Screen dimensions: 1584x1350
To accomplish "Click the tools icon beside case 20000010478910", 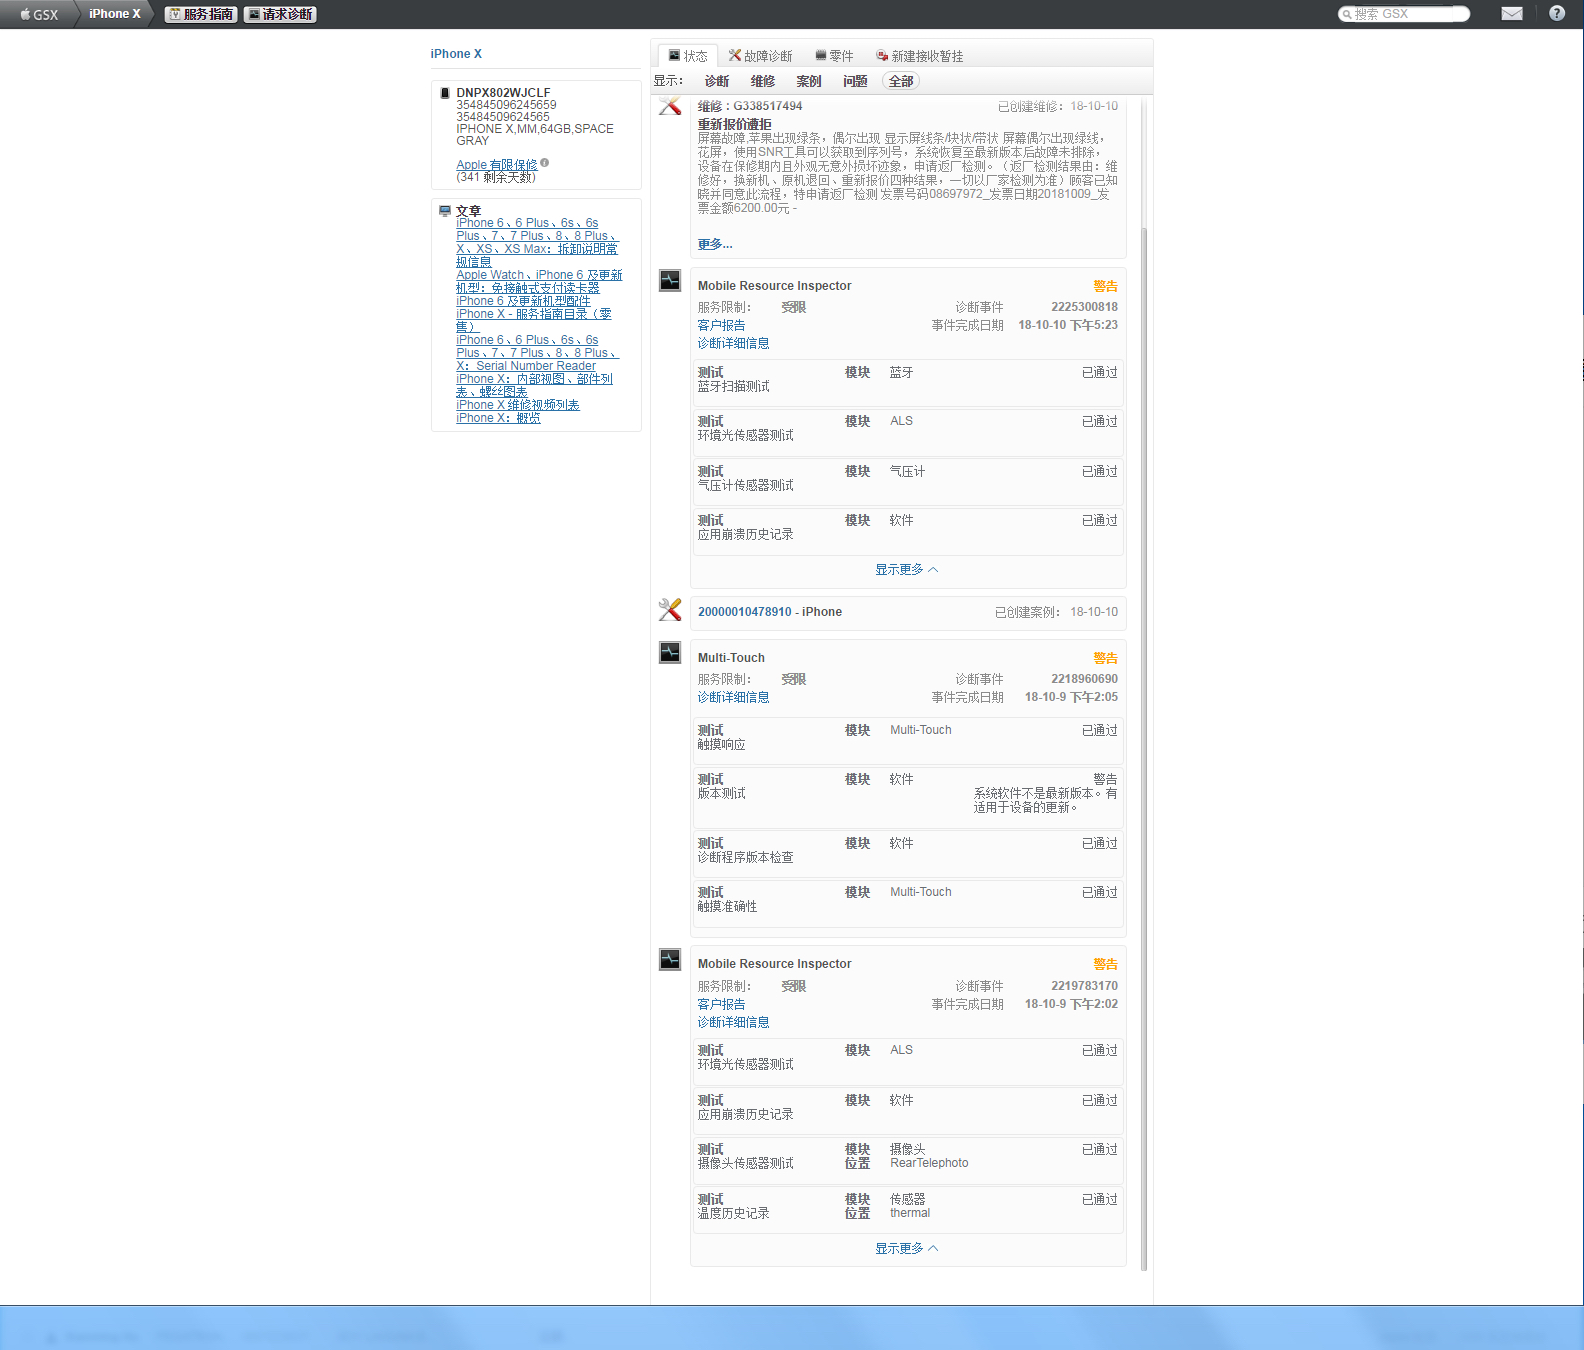I will 670,609.
